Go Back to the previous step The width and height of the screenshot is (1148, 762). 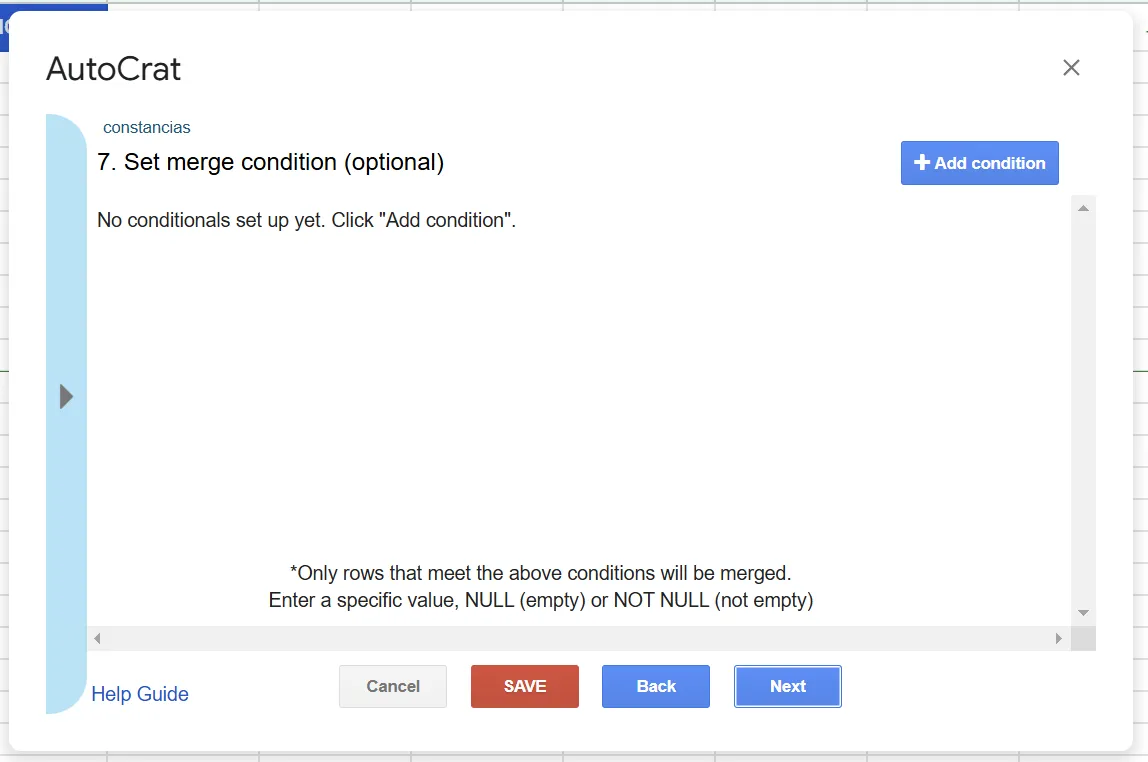[x=656, y=687]
